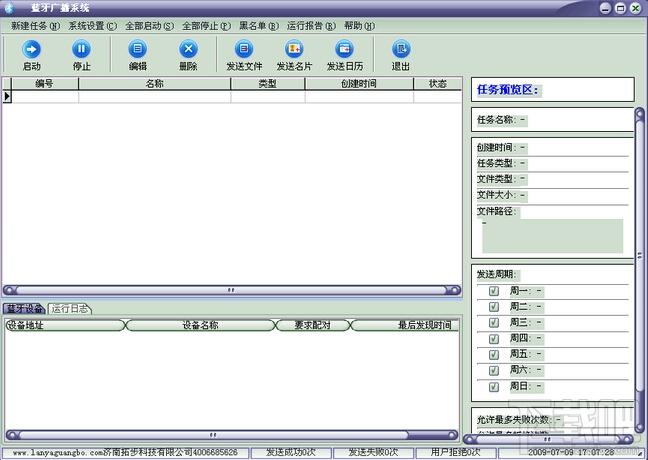
Task: Click the 发送文件 (Send File) icon
Action: 244,49
